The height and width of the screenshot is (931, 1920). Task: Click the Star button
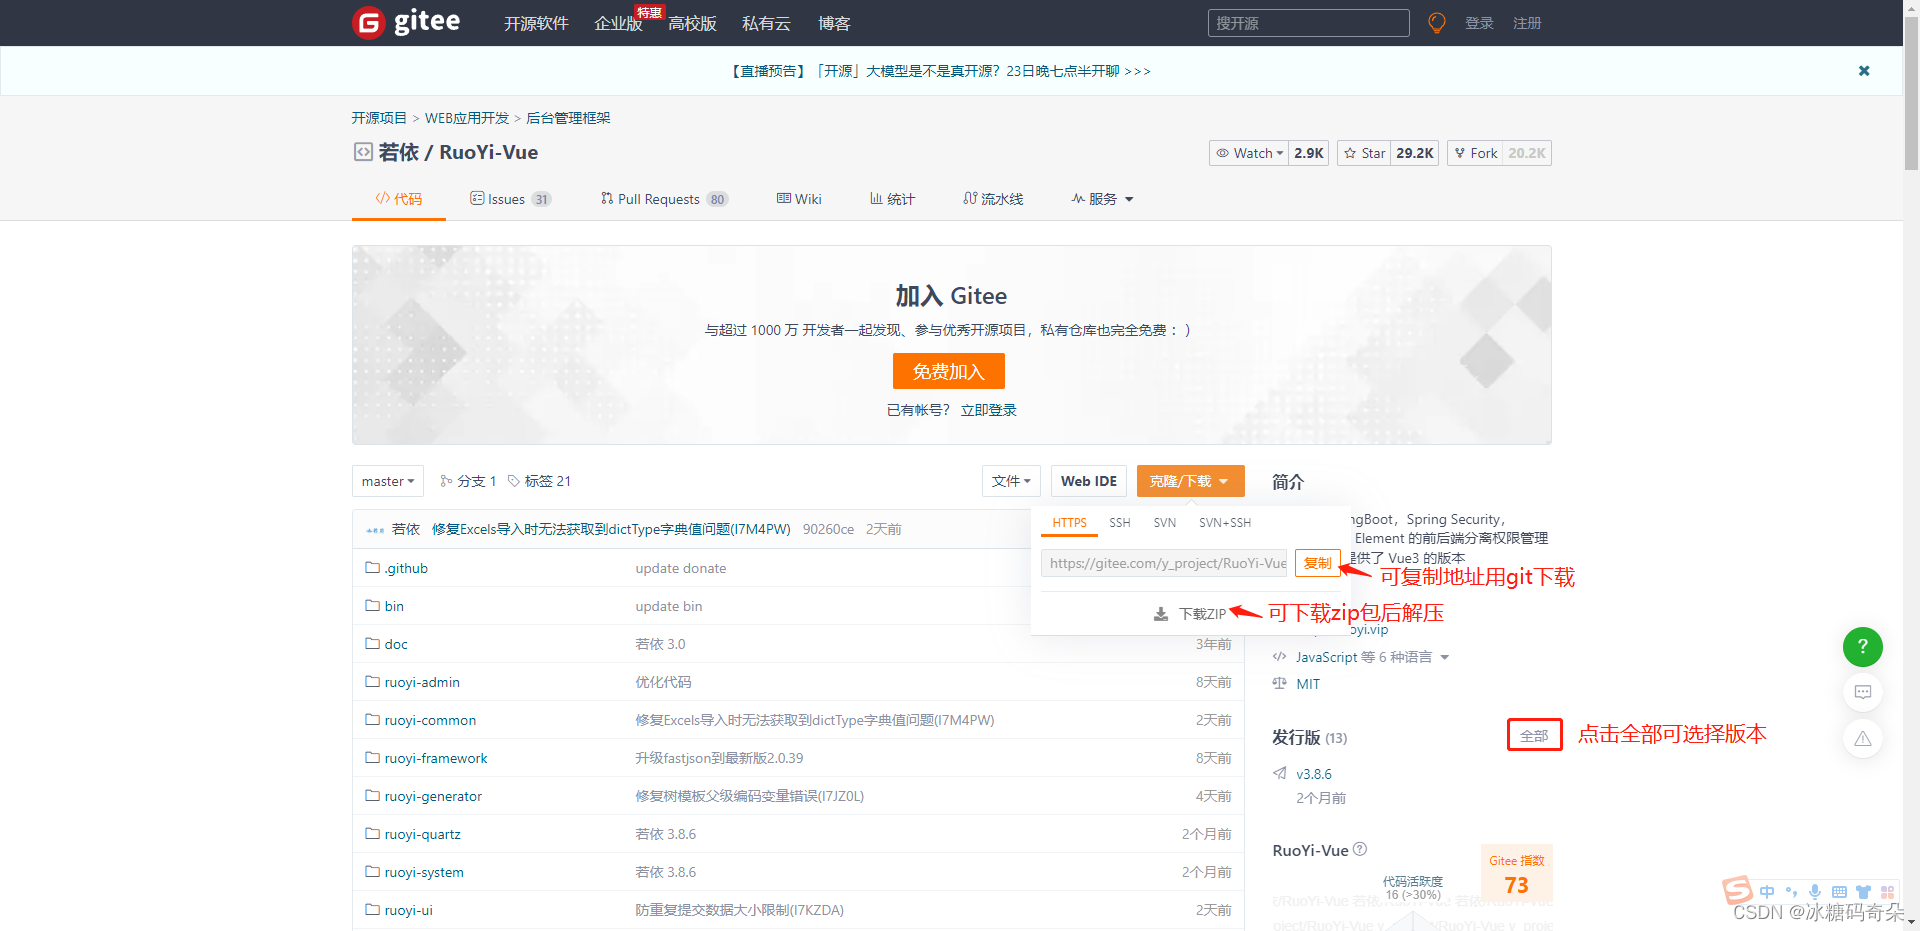pos(1365,153)
